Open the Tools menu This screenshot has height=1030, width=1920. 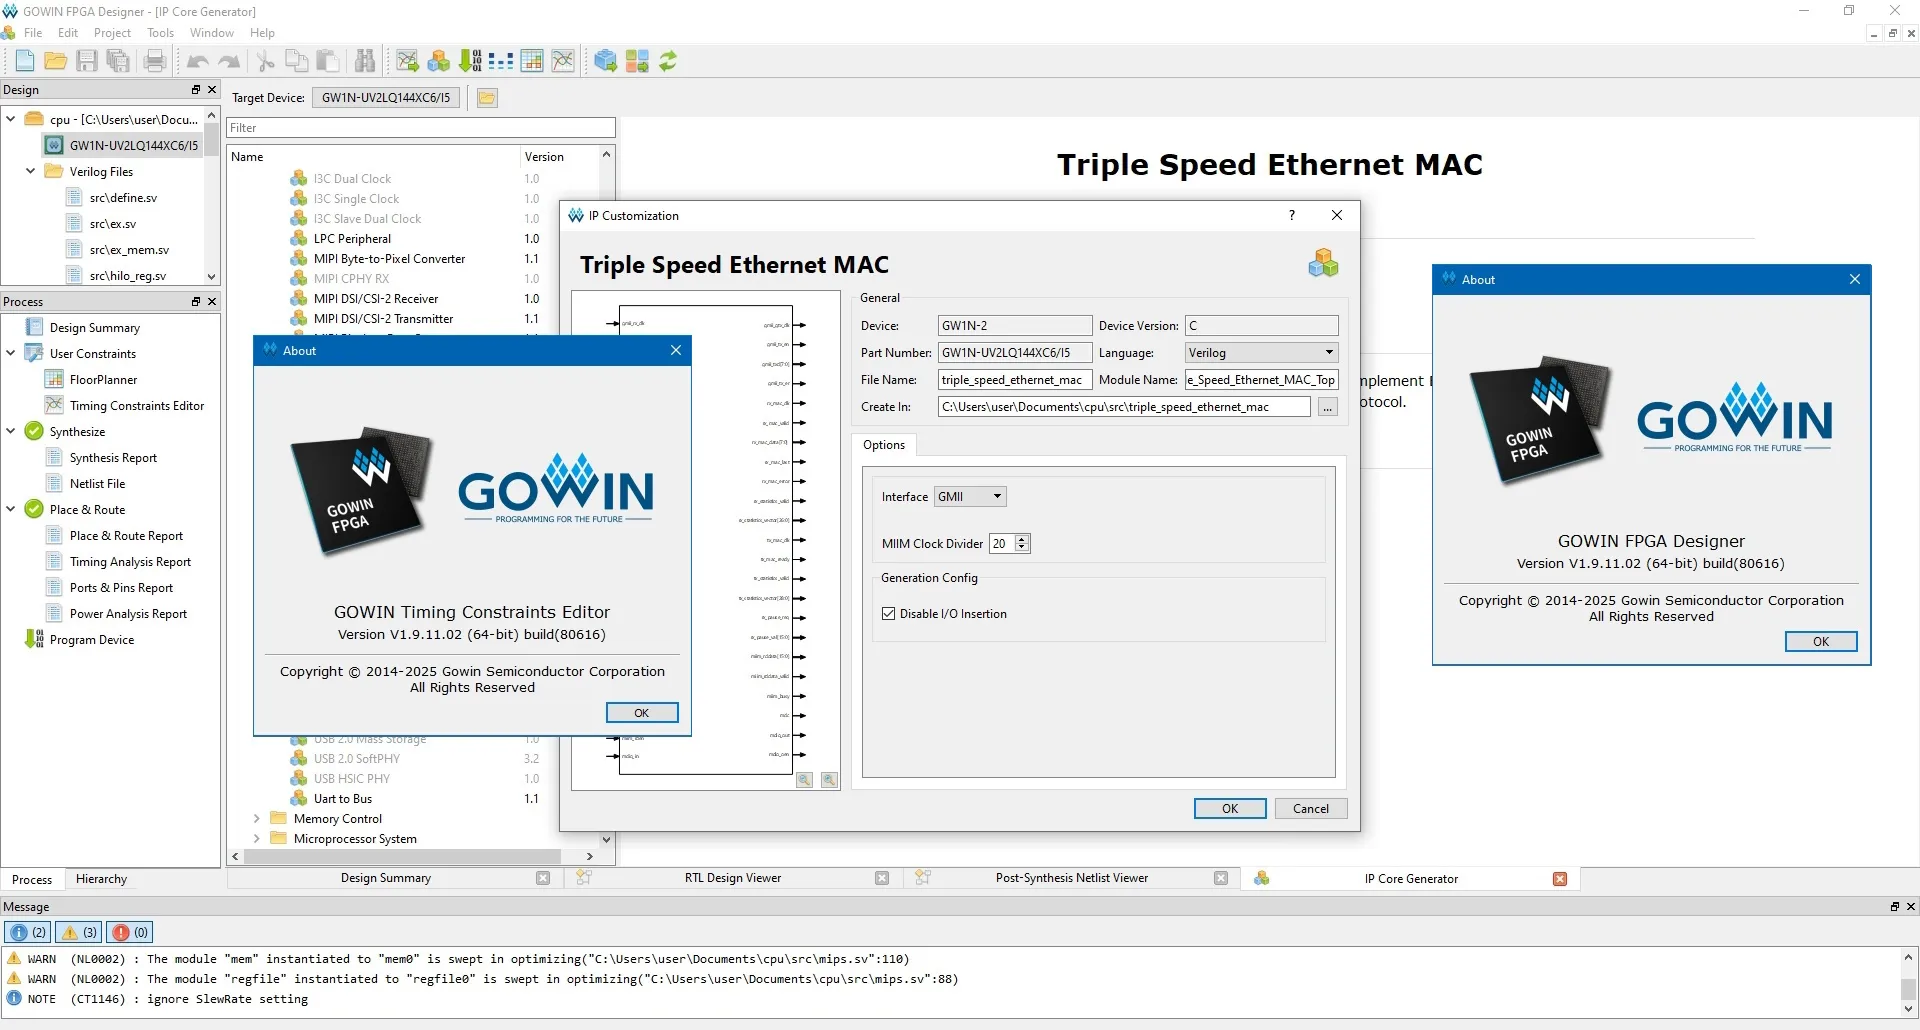point(160,33)
